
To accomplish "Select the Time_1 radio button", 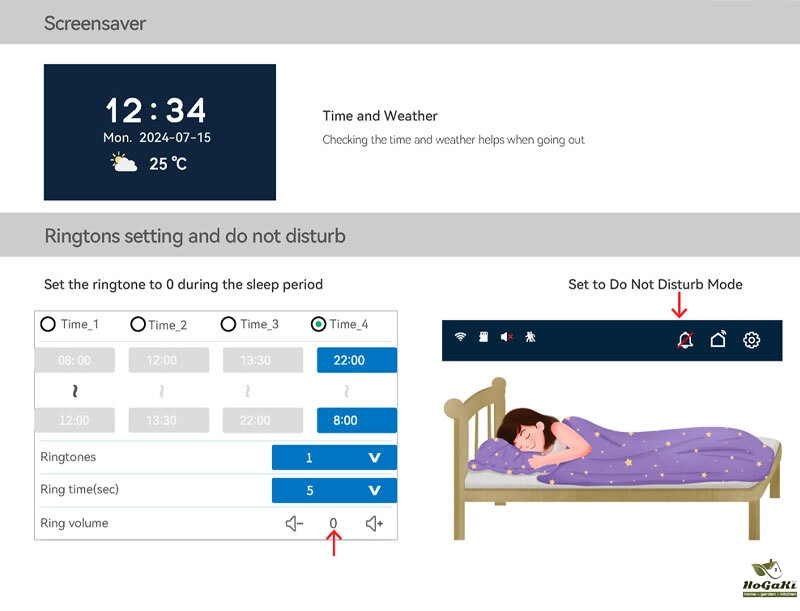I will click(x=48, y=324).
